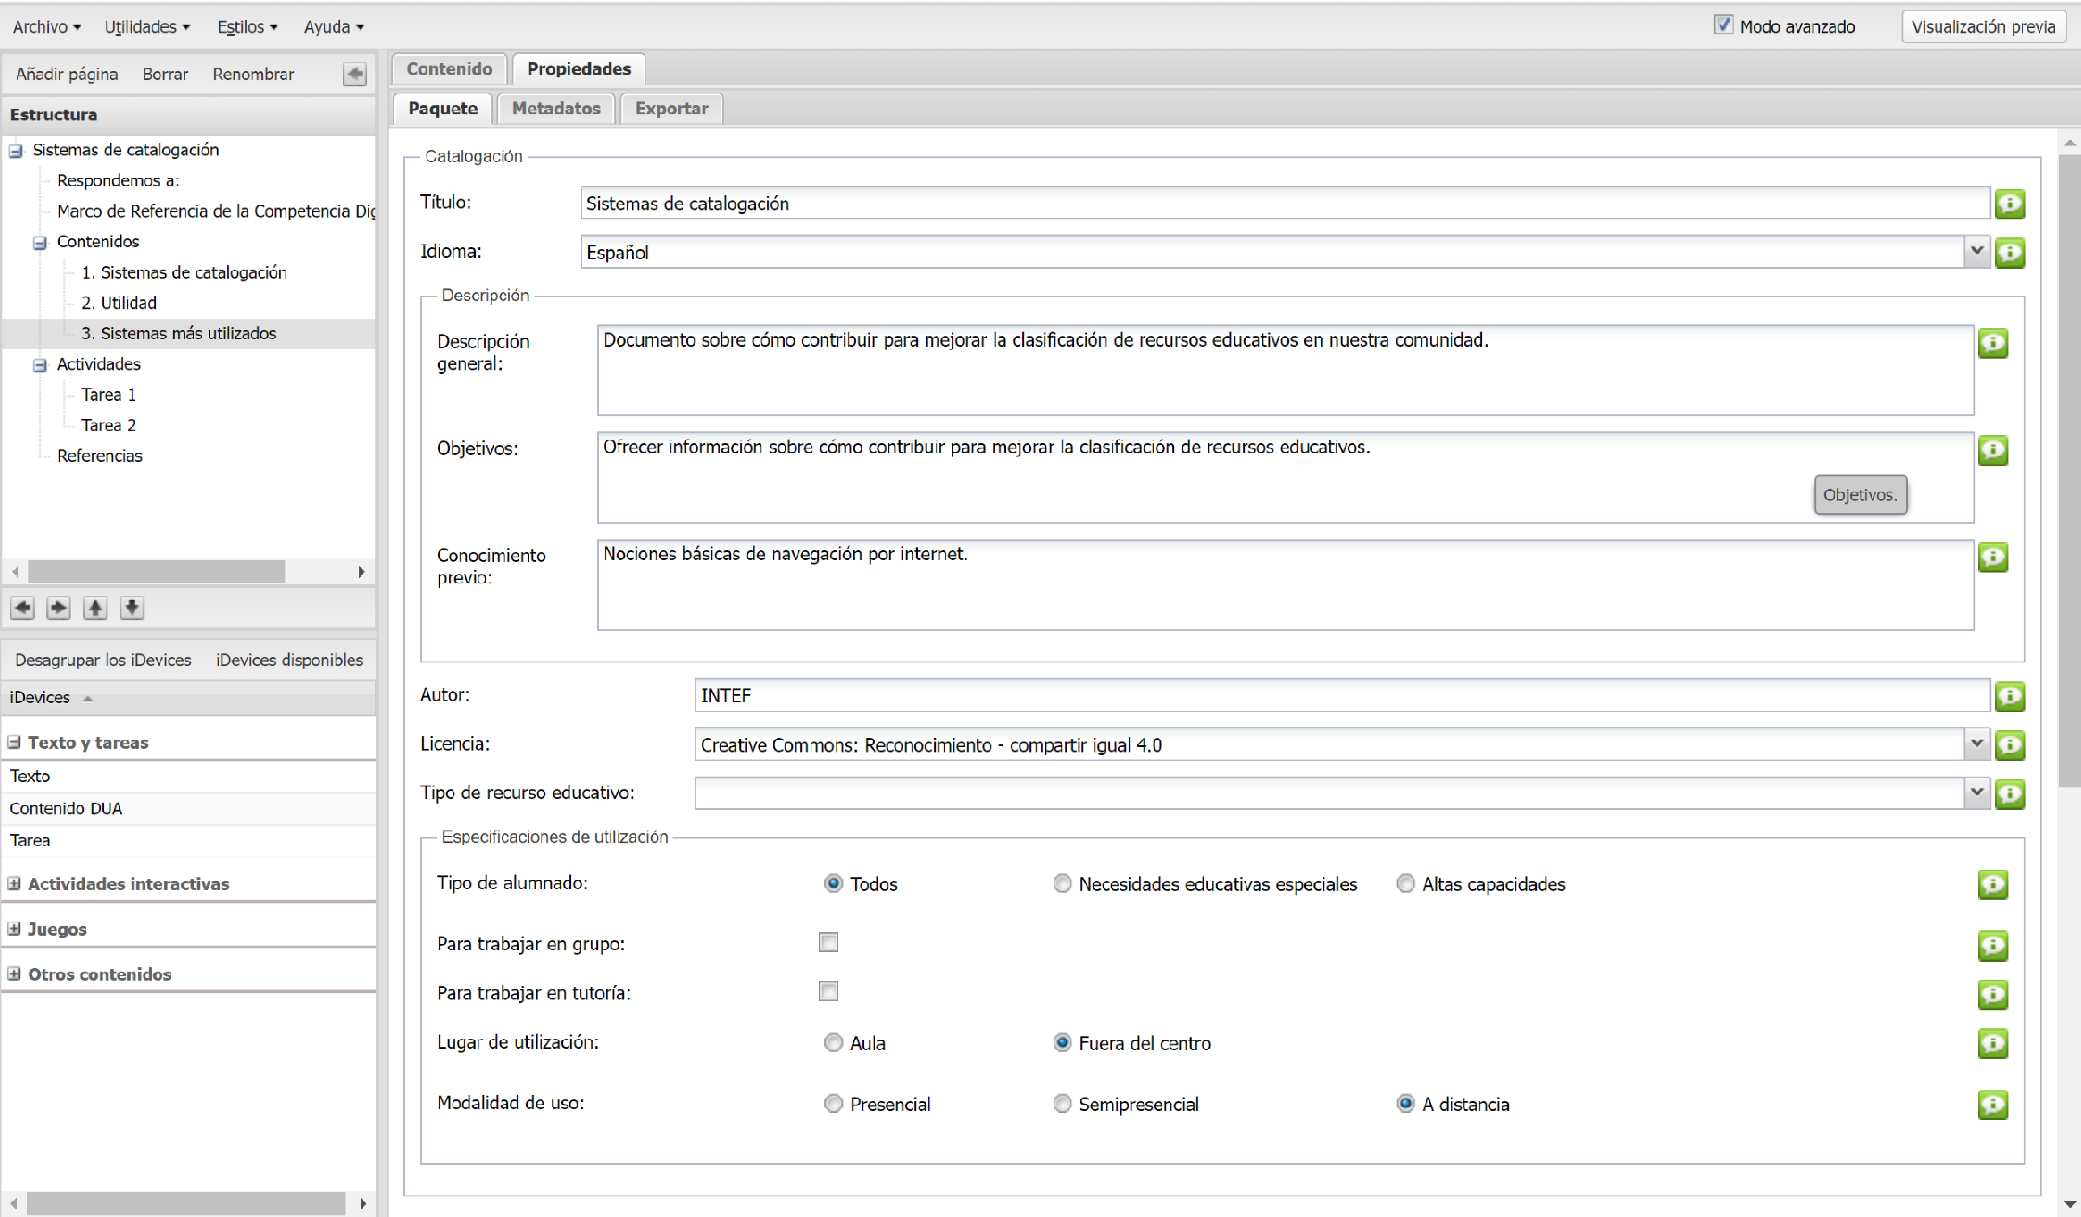This screenshot has width=2081, height=1217.
Task: Click the Añadir página button
Action: coord(67,74)
